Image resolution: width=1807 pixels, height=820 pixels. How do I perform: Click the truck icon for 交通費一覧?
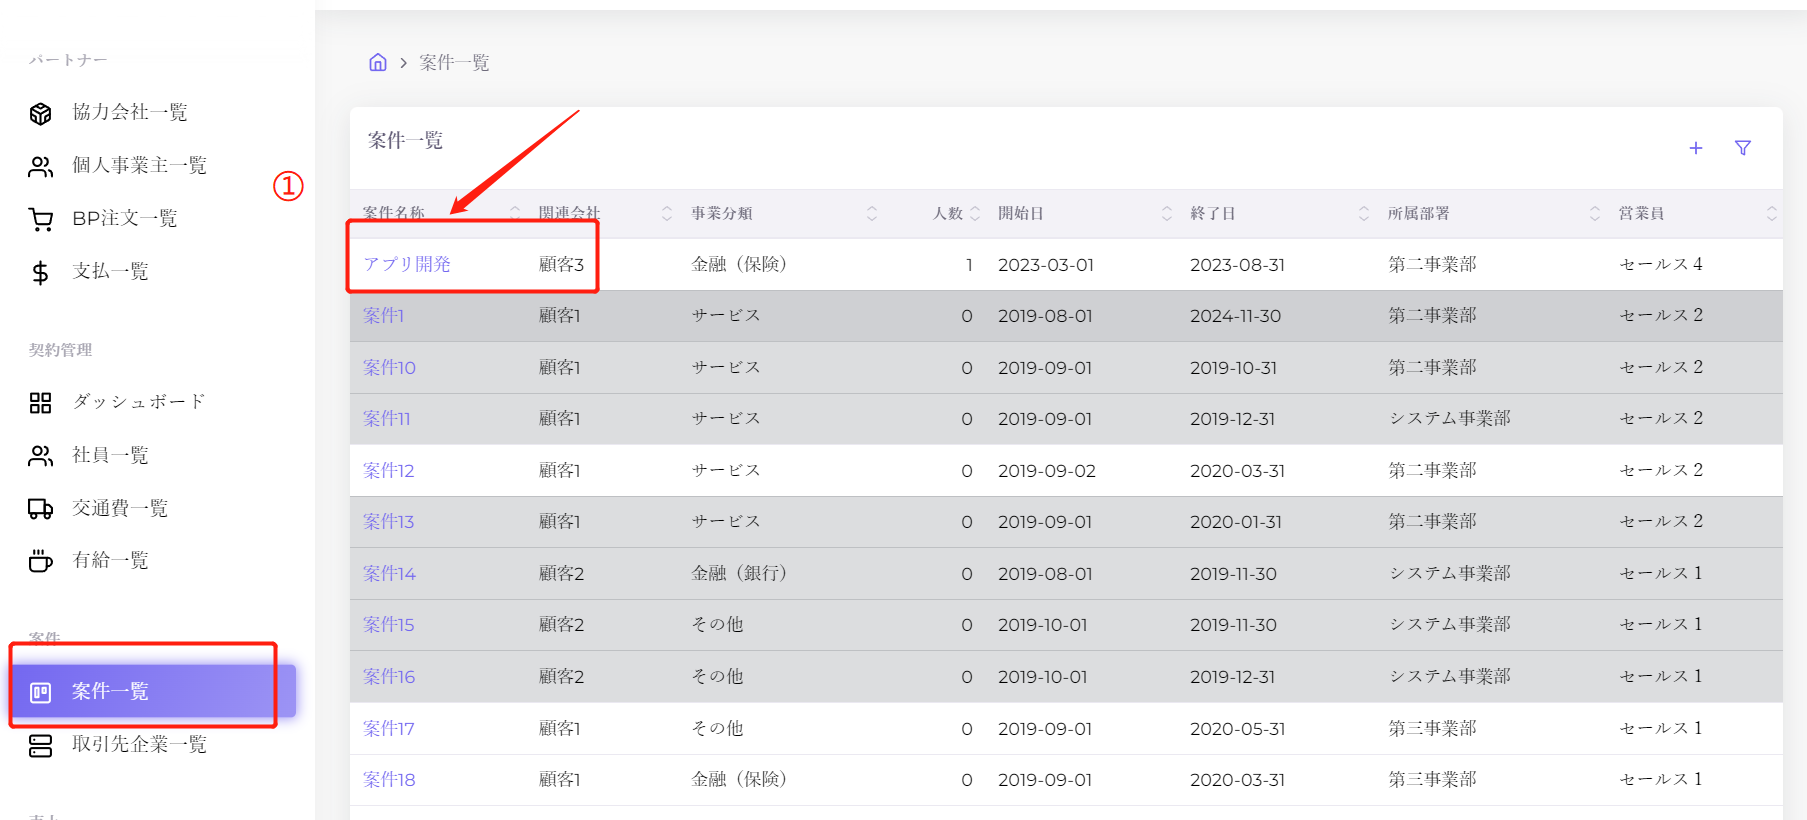click(40, 509)
